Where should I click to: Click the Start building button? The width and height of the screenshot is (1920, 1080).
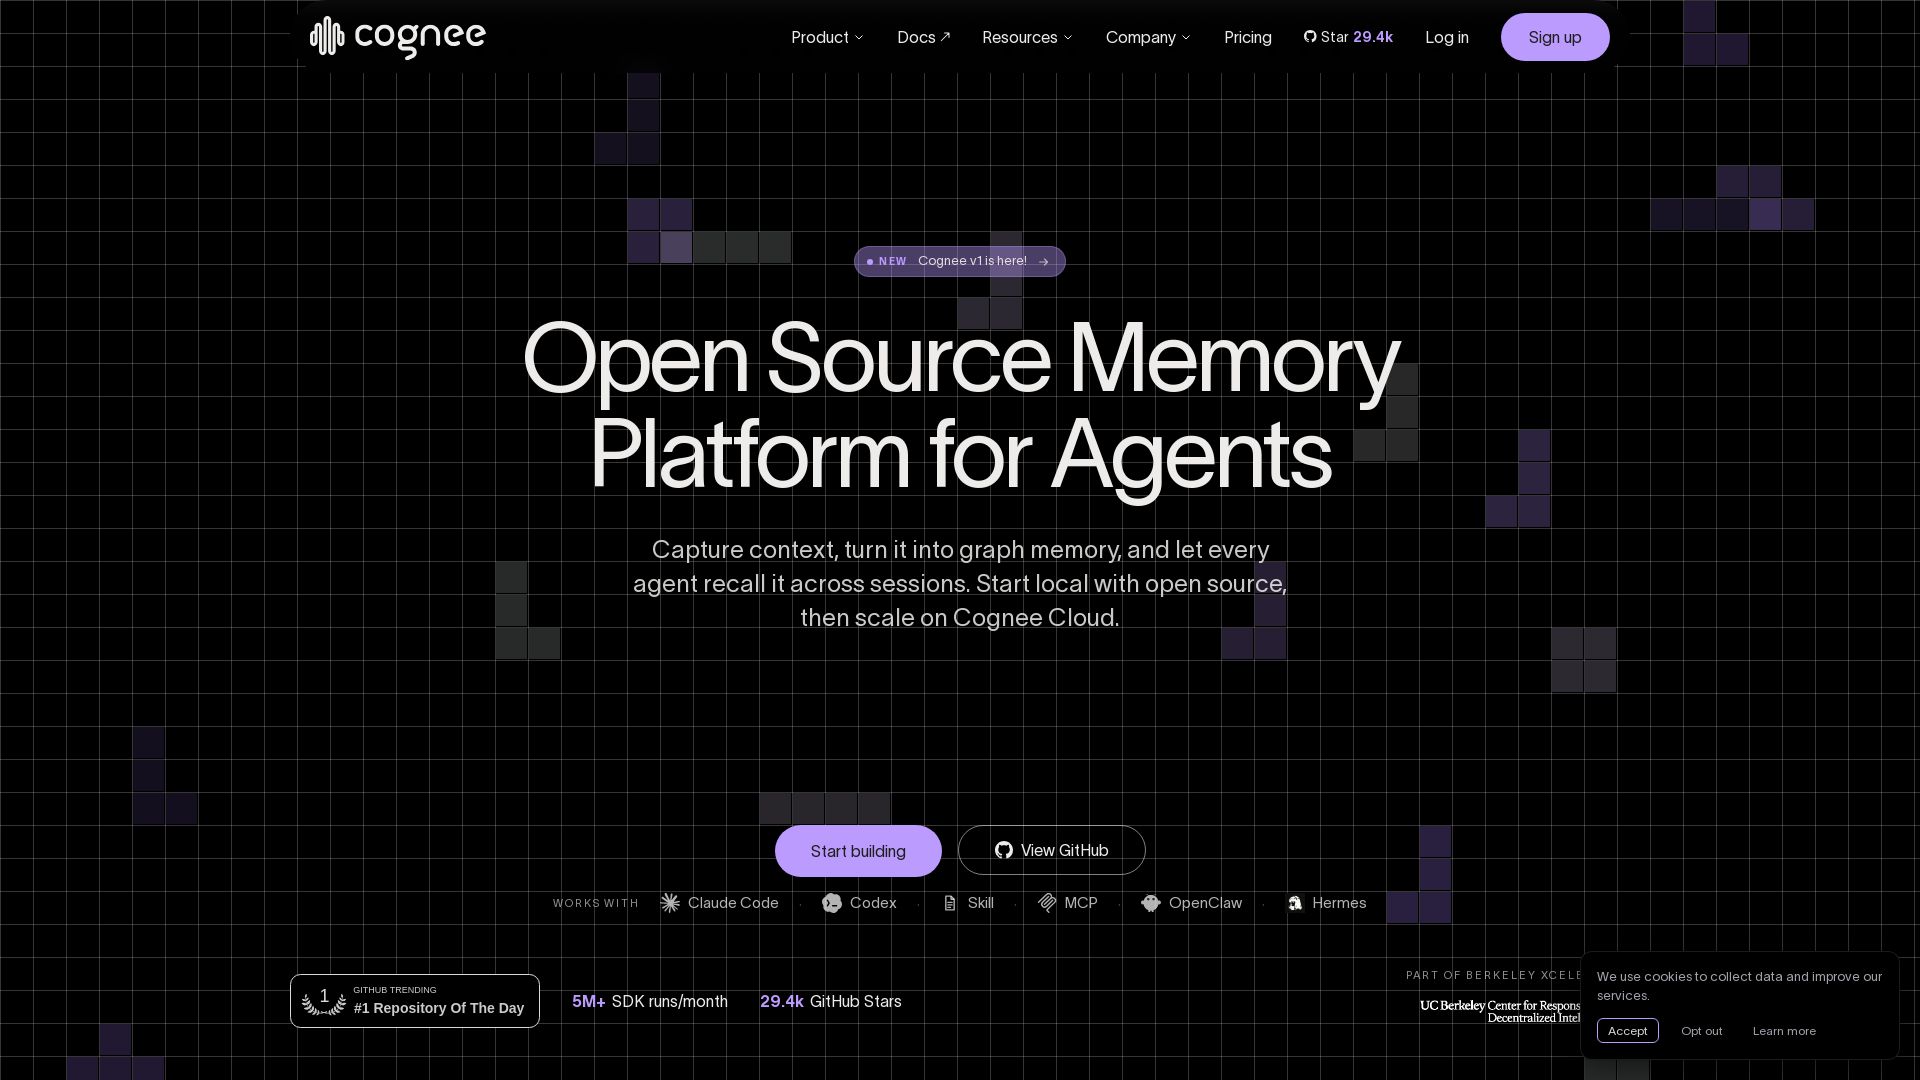click(x=858, y=851)
